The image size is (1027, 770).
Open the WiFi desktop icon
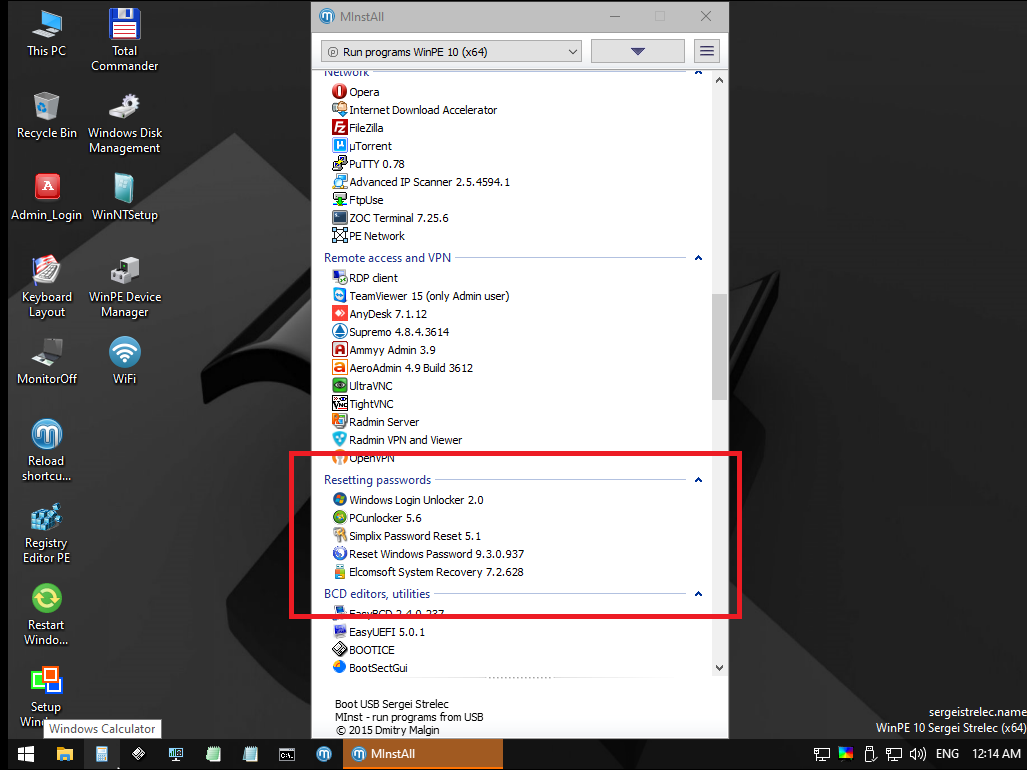pyautogui.click(x=124, y=361)
